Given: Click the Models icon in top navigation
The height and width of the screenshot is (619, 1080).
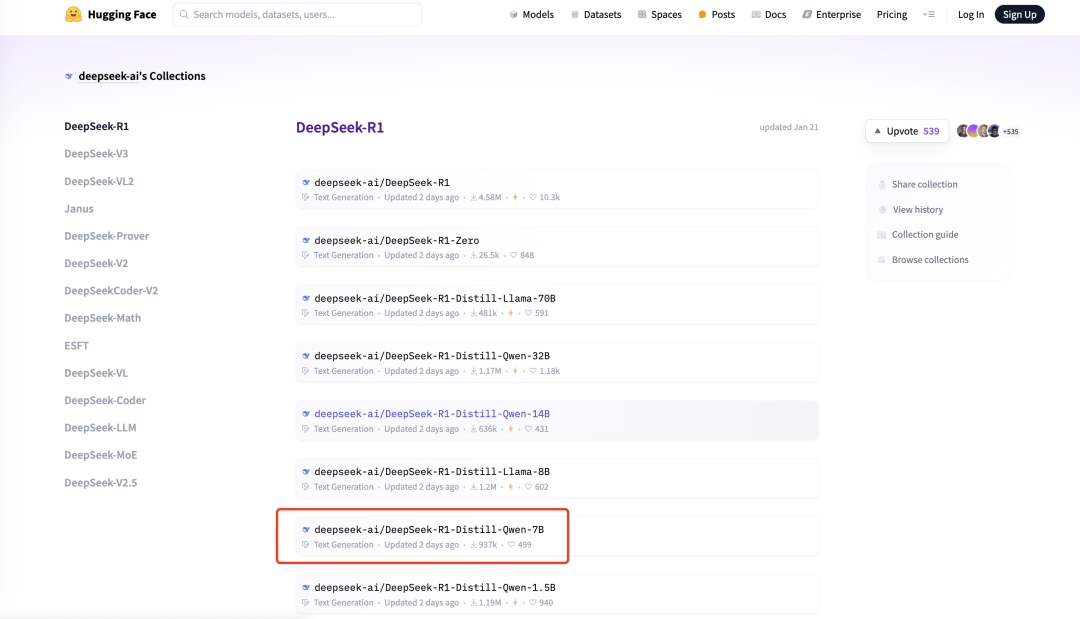Looking at the screenshot, I should pyautogui.click(x=513, y=14).
